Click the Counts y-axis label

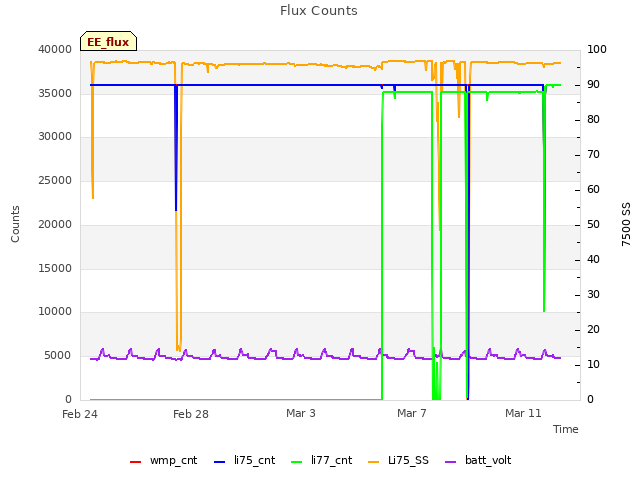coord(15,224)
